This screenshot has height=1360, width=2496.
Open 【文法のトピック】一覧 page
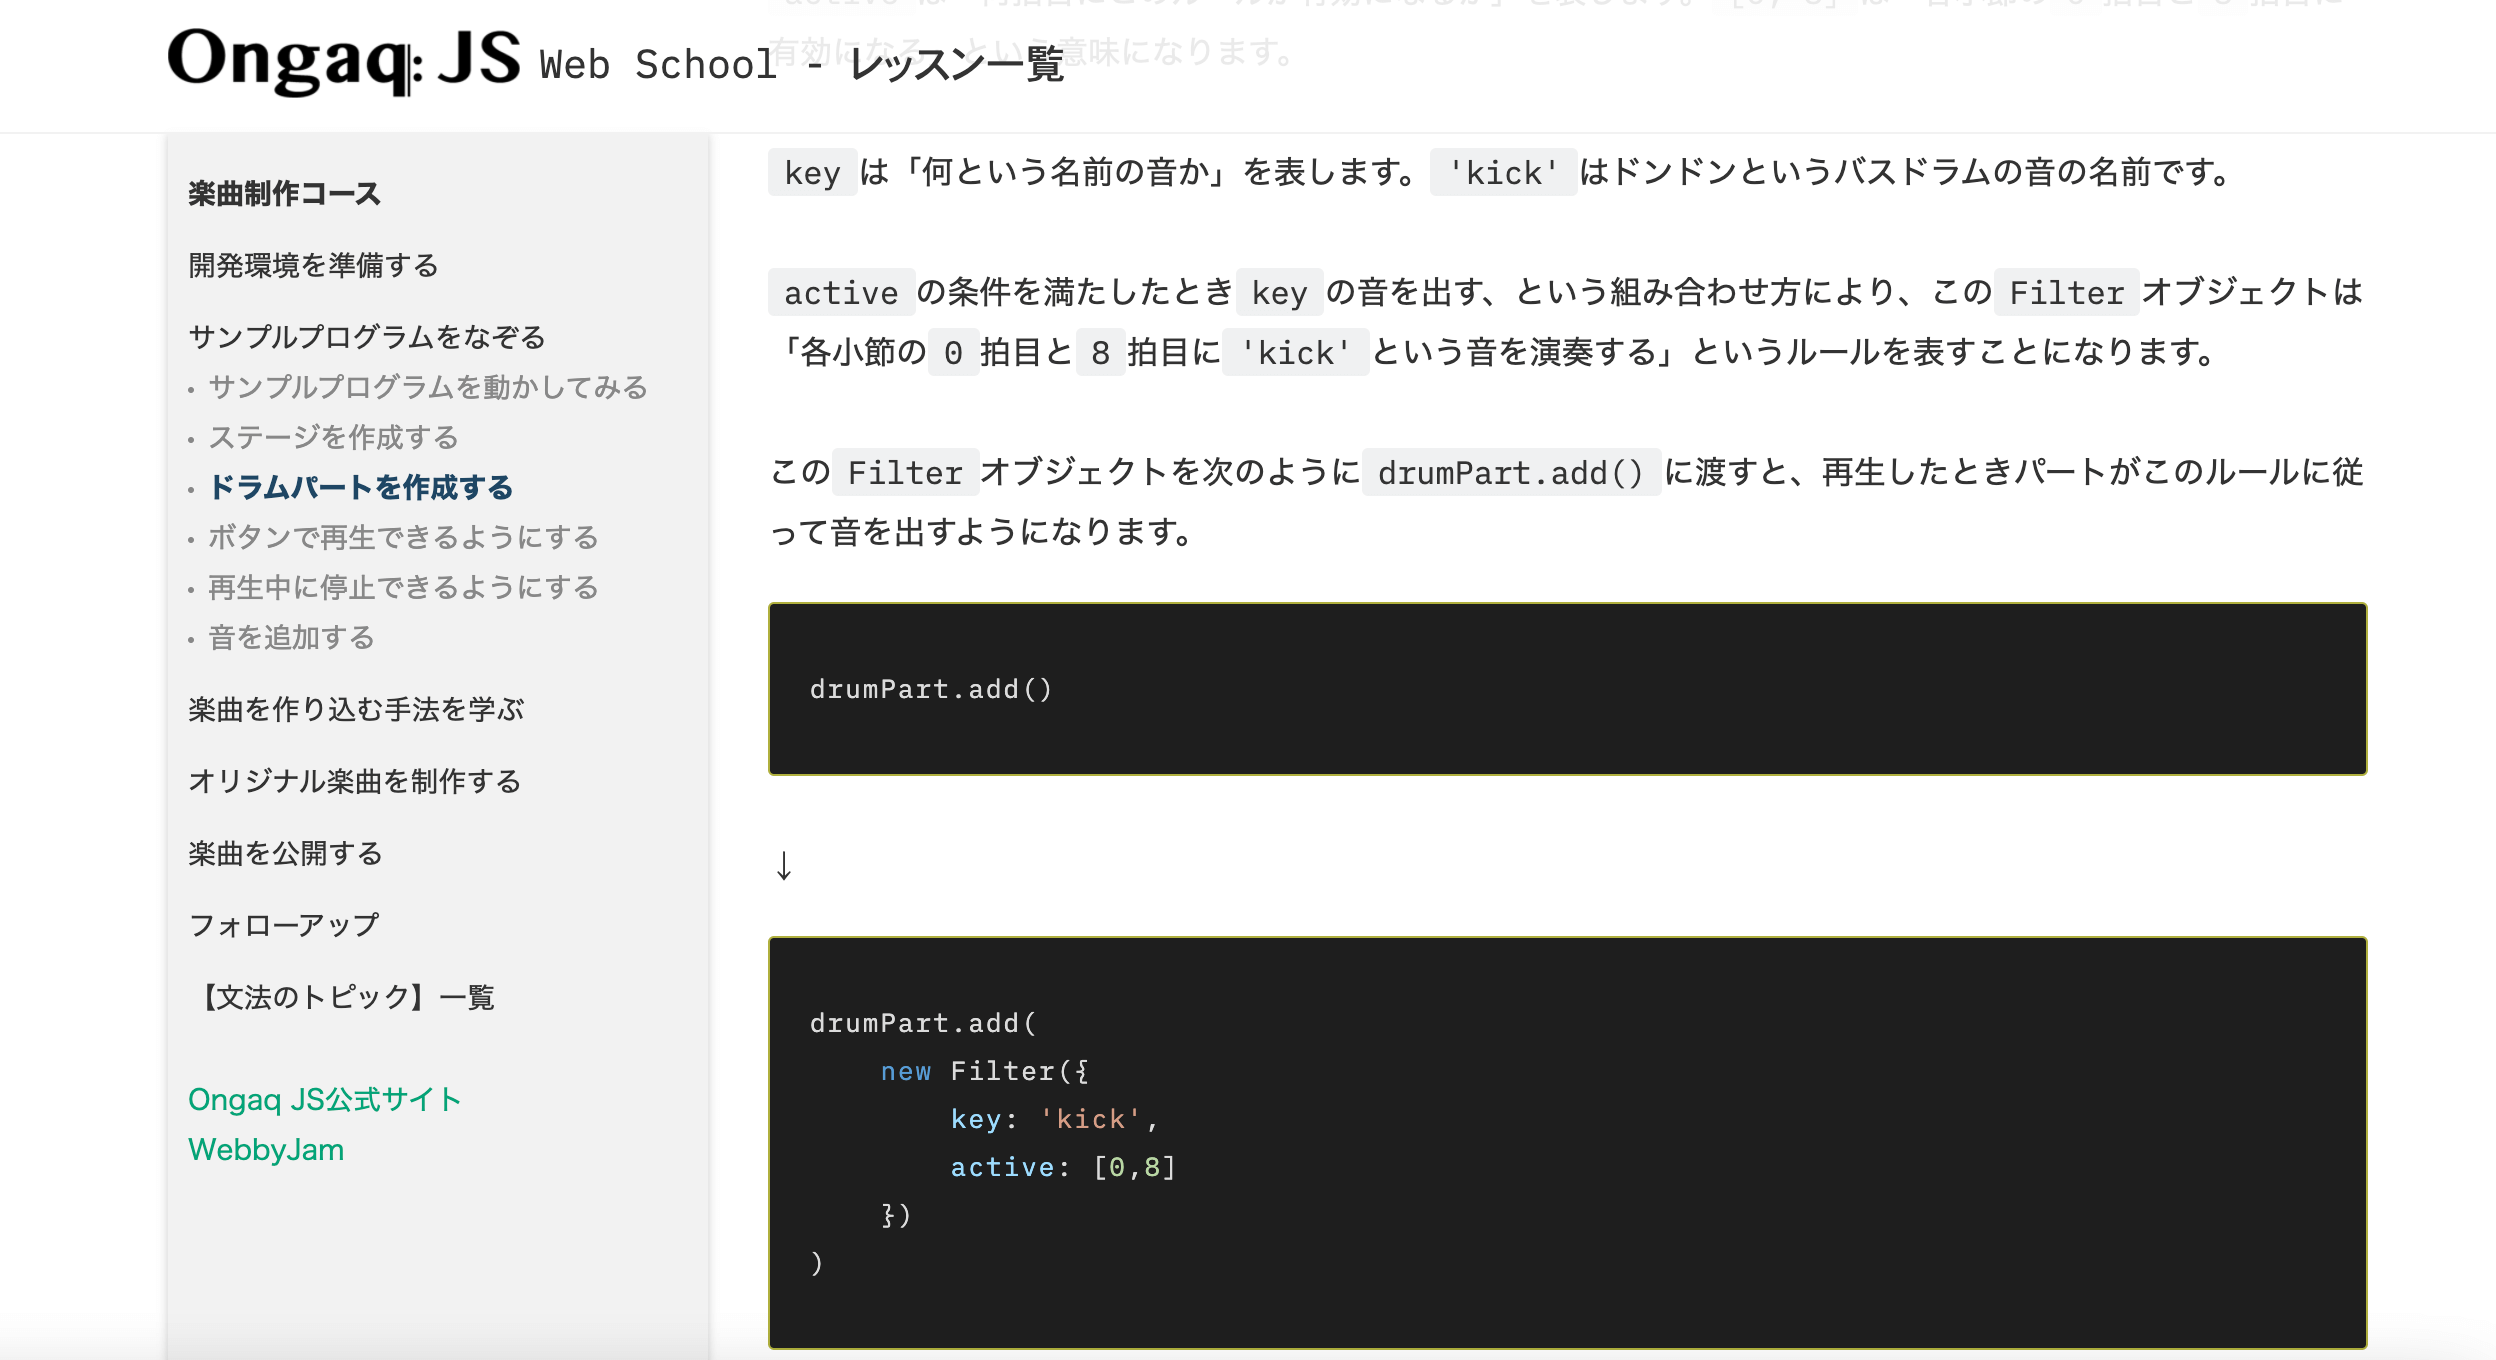[x=342, y=997]
